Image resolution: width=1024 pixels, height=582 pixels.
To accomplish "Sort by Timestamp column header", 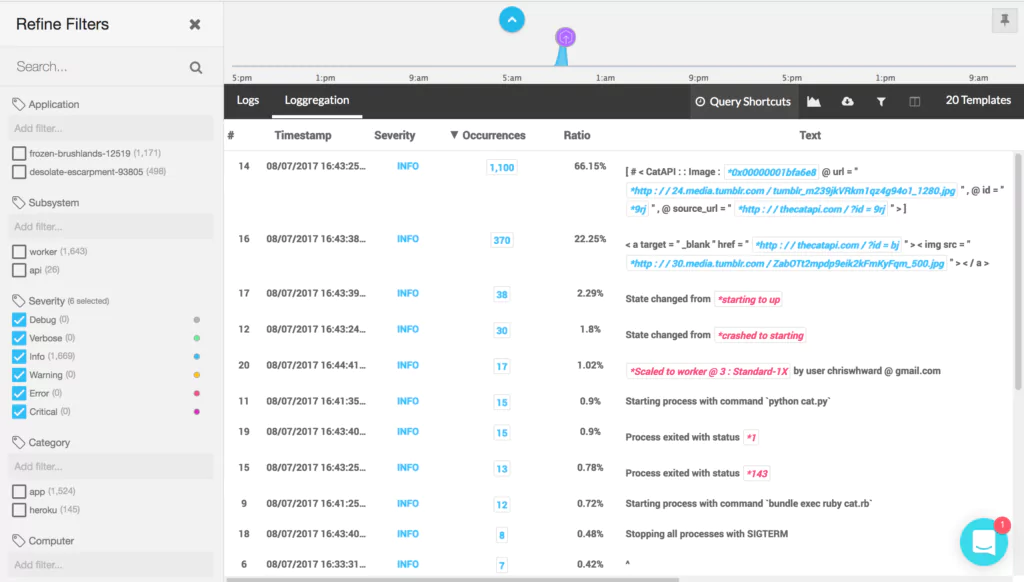I will tap(302, 136).
